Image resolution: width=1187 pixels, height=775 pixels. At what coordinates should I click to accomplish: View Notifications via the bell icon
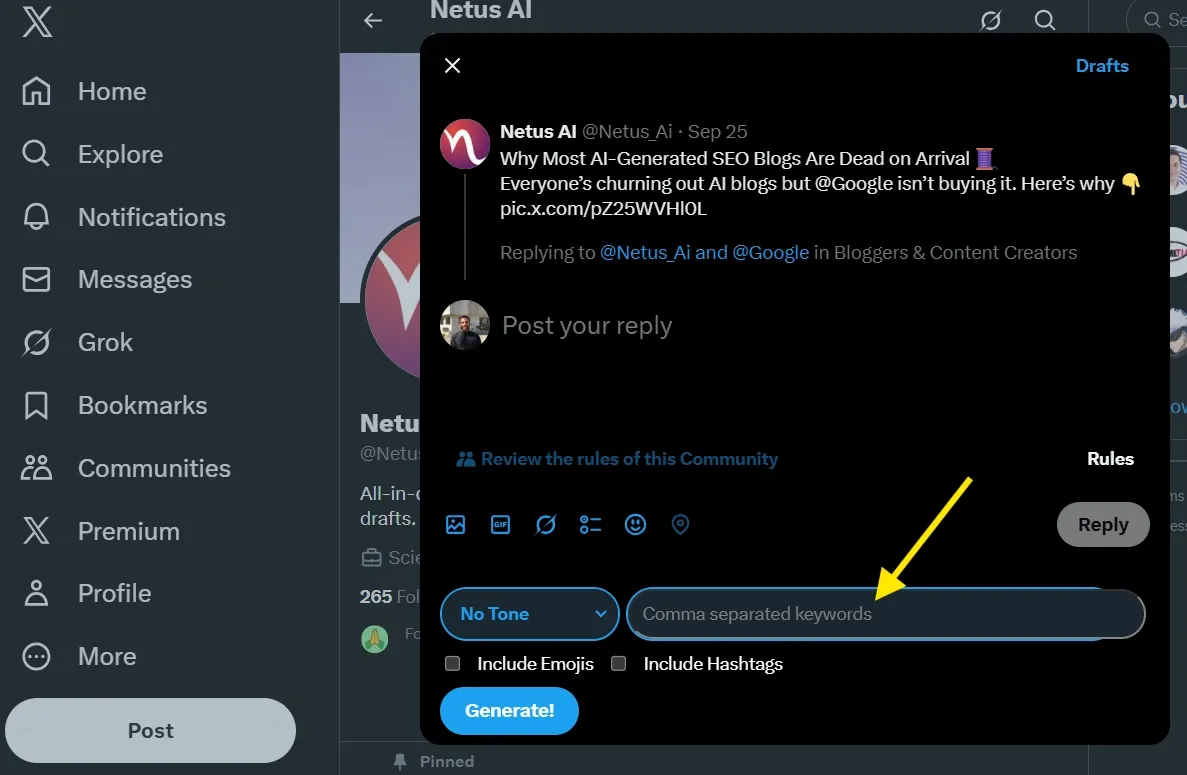[151, 217]
